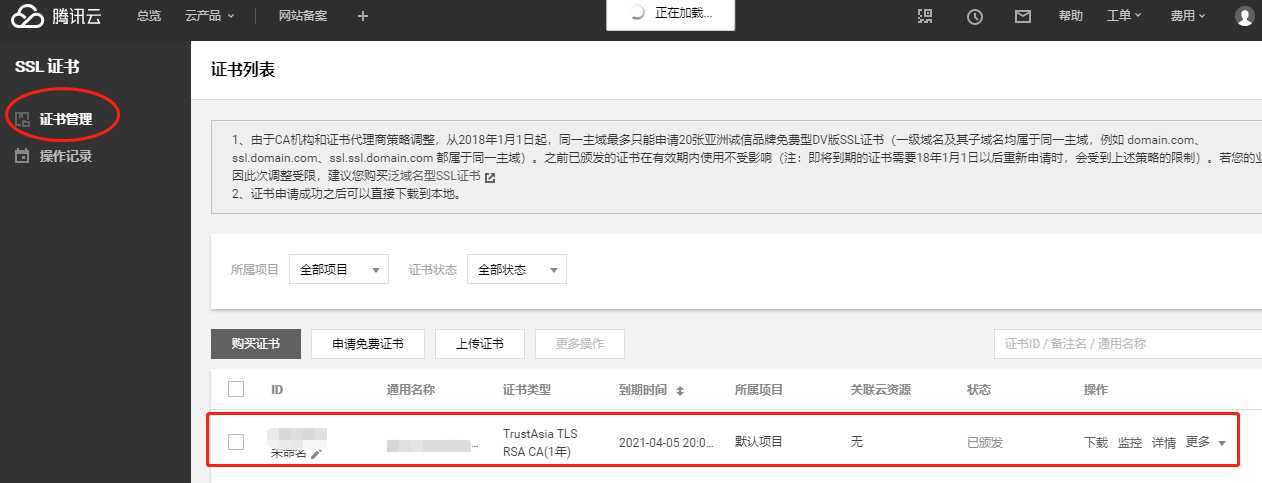1262x483 pixels.
Task: Click the Tencent Cloud logo
Action: (57, 16)
